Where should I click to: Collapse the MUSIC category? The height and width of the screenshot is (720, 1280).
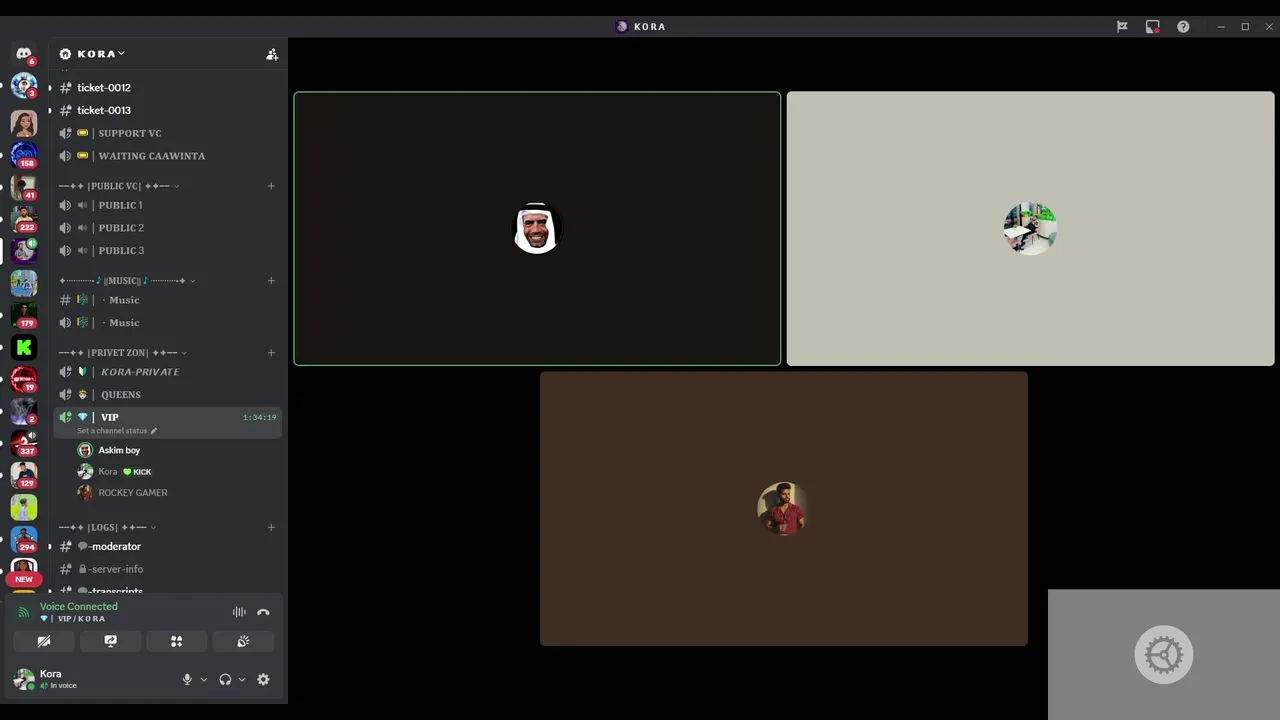click(x=127, y=280)
